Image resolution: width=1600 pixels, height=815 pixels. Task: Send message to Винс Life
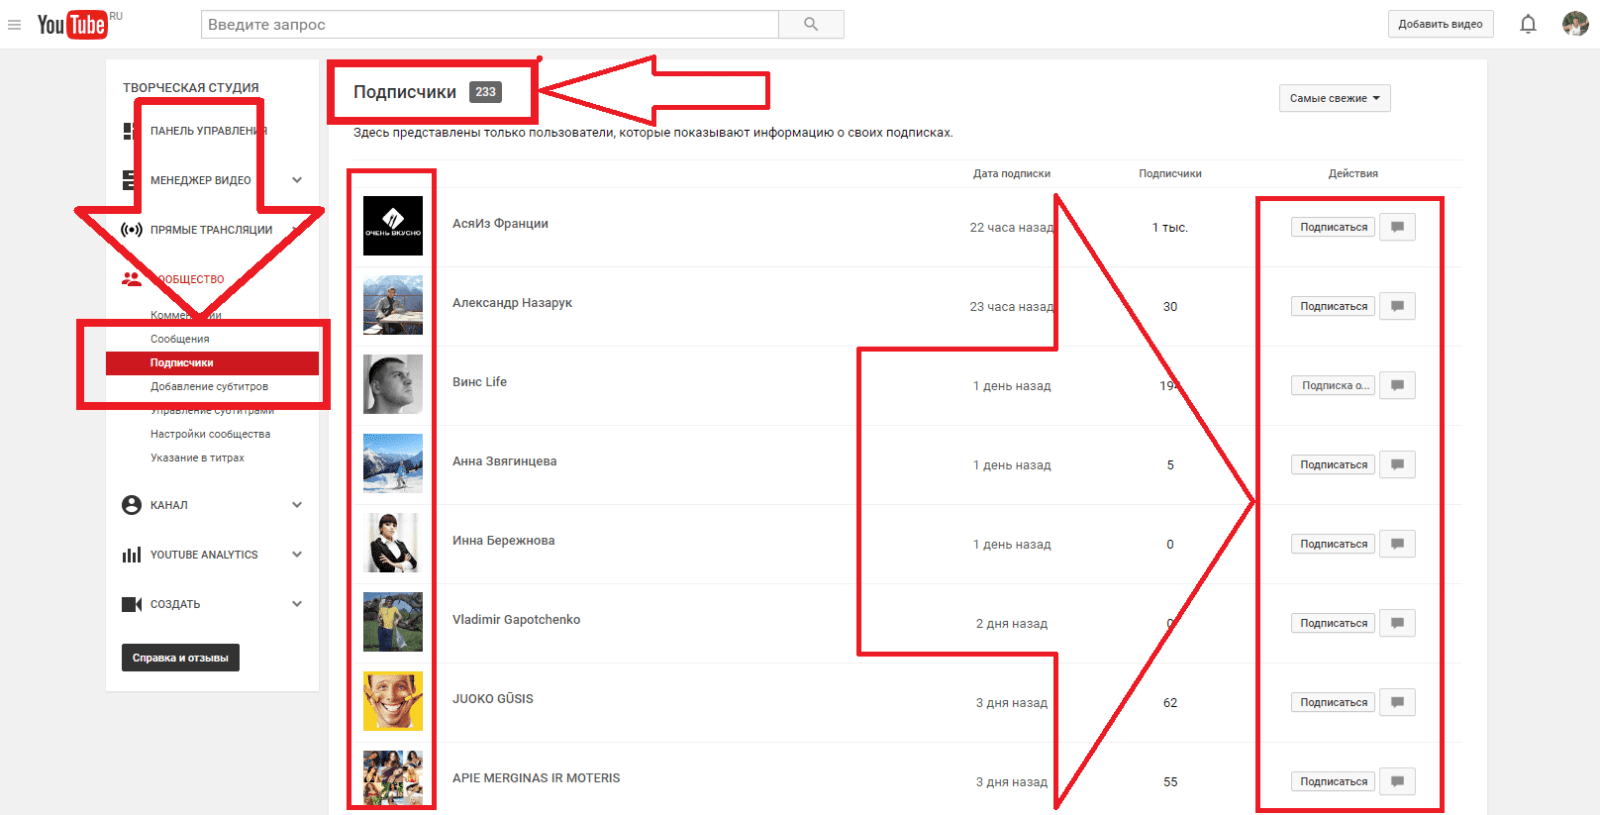click(1397, 385)
